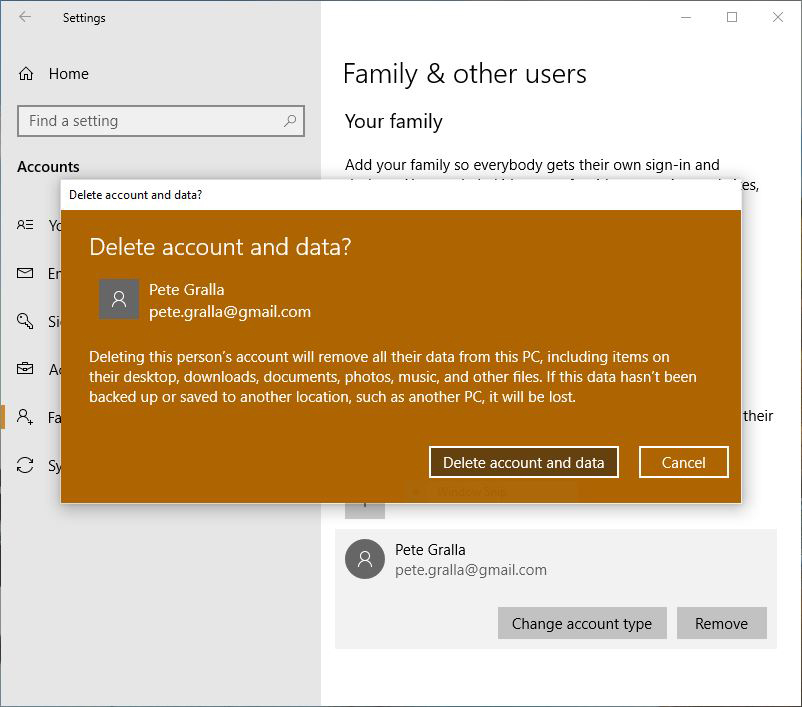Select Pete Gralla name in users list
The width and height of the screenshot is (802, 707).
click(x=430, y=549)
